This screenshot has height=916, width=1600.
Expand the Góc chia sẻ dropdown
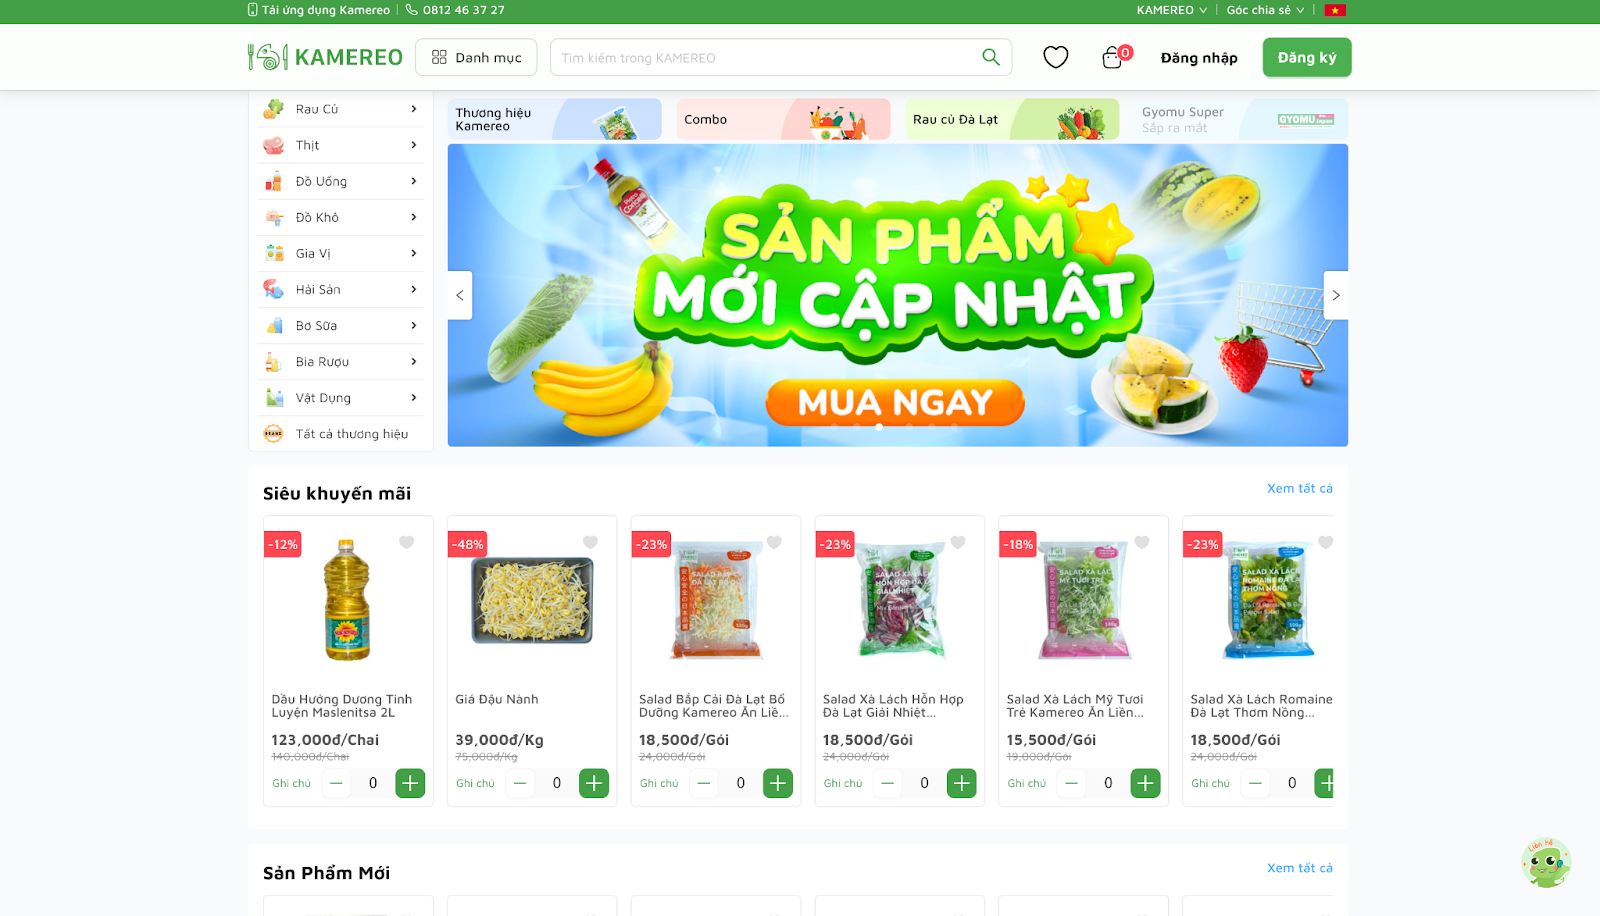(x=1265, y=10)
